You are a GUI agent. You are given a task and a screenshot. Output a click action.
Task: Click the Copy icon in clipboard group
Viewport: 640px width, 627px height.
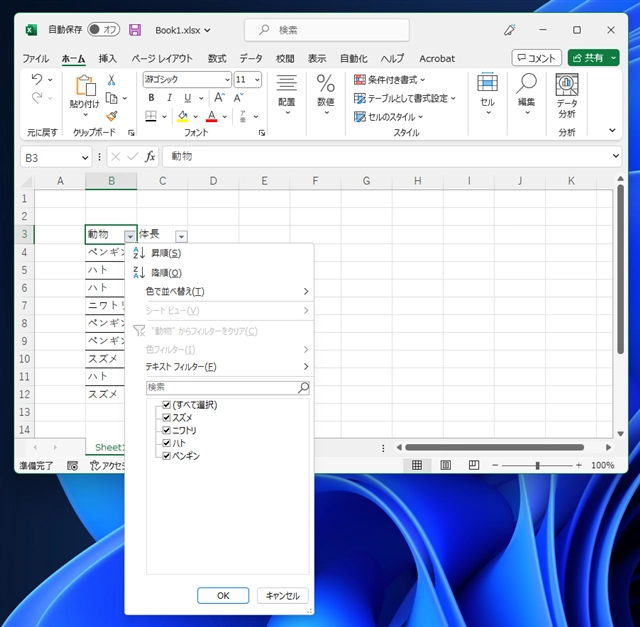point(111,98)
